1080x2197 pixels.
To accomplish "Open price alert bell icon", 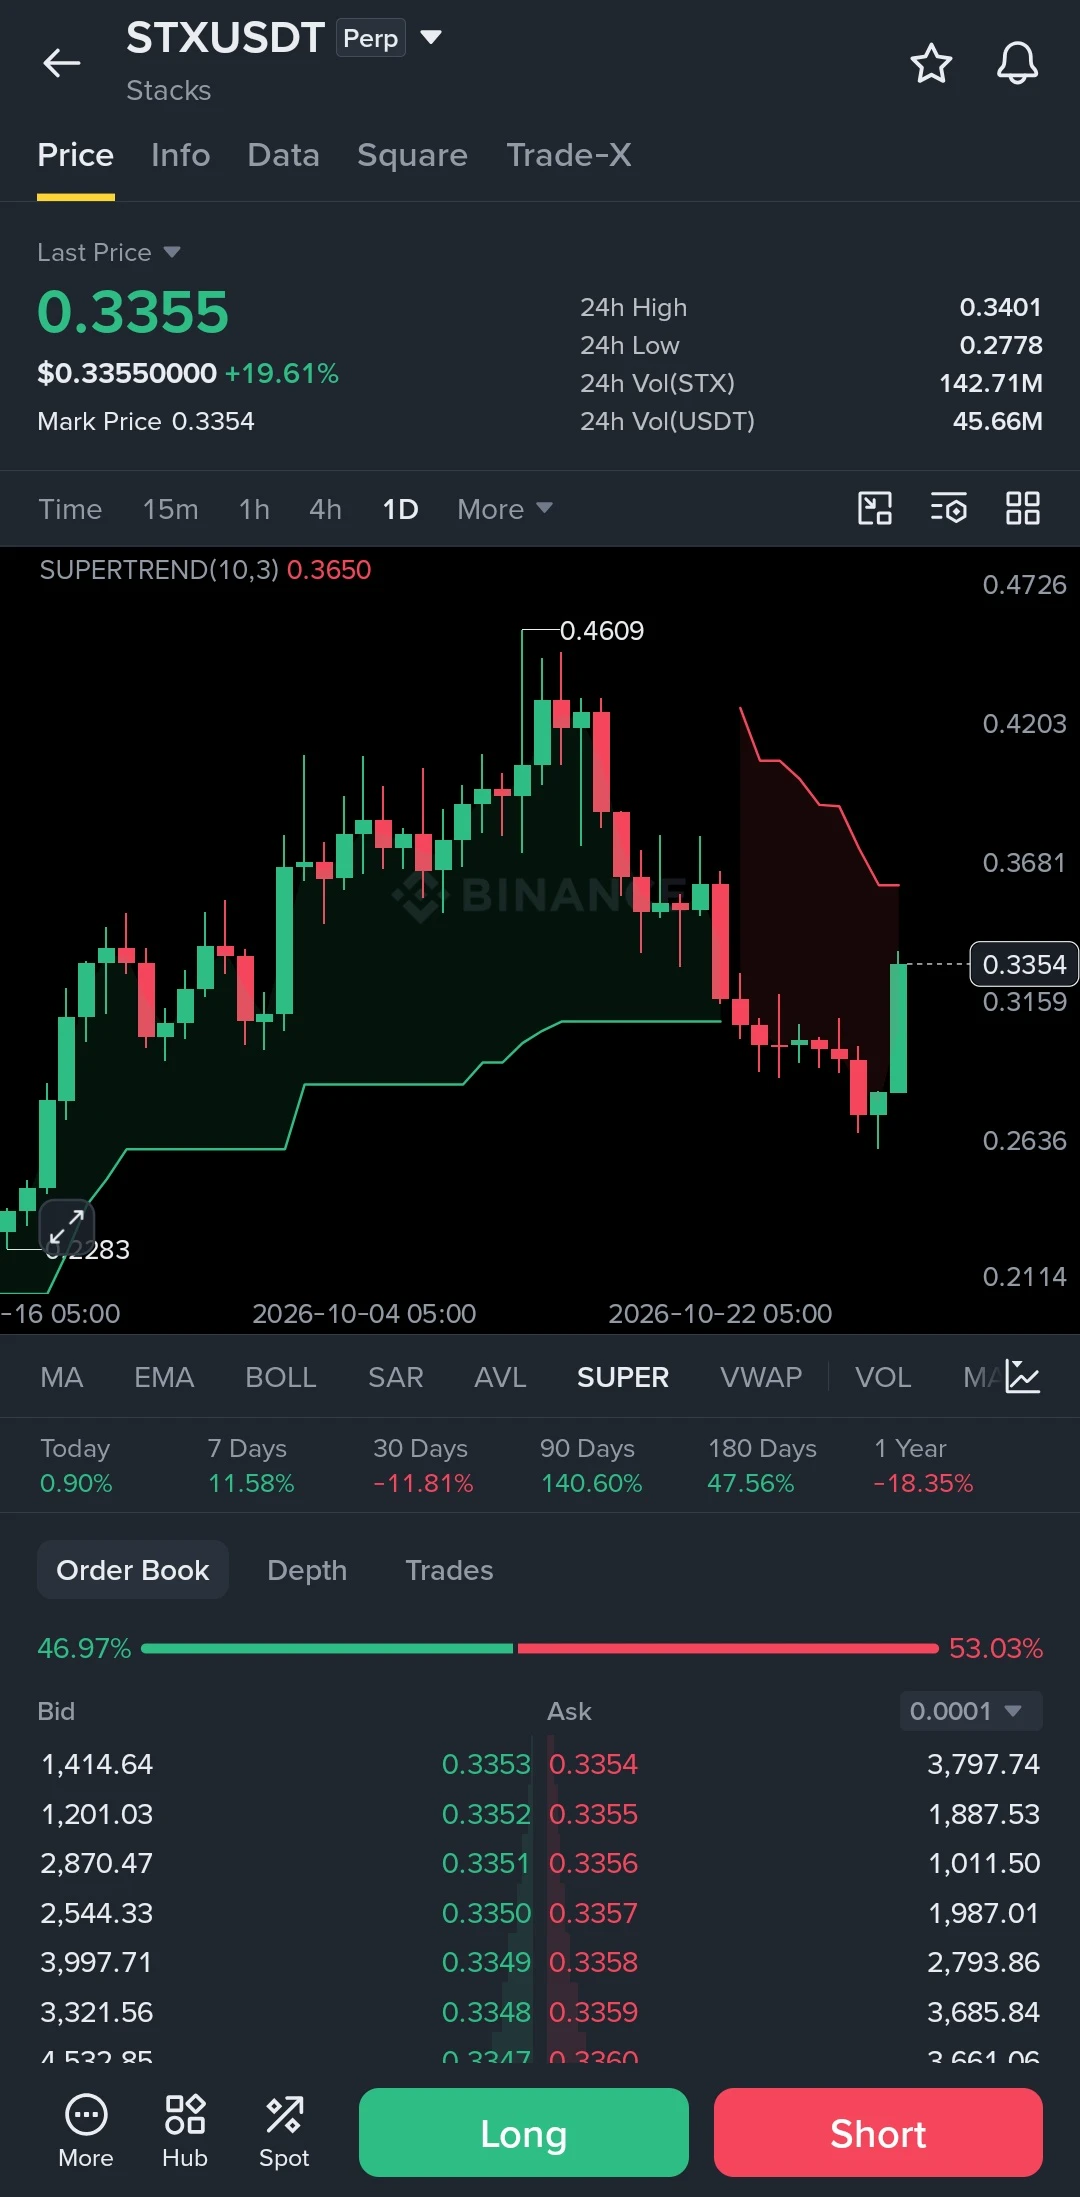I will click(x=1017, y=63).
